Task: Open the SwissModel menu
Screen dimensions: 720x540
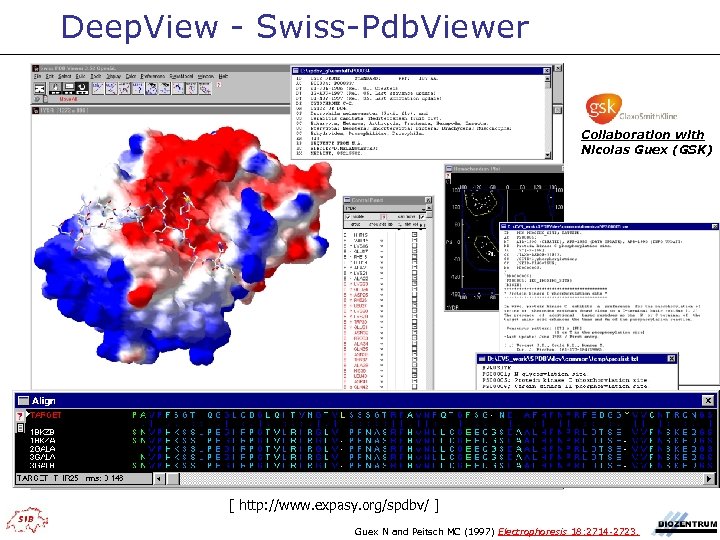Action: pyautogui.click(x=181, y=76)
